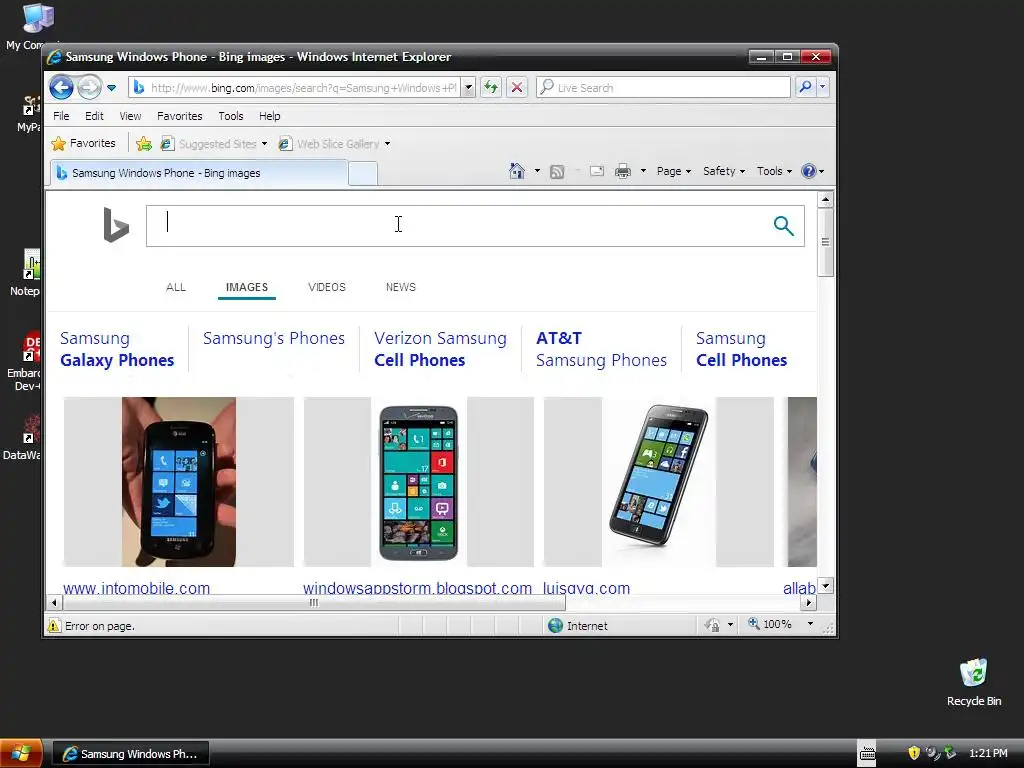1024x768 pixels.
Task: Click the Favorites star button
Action: coord(84,143)
